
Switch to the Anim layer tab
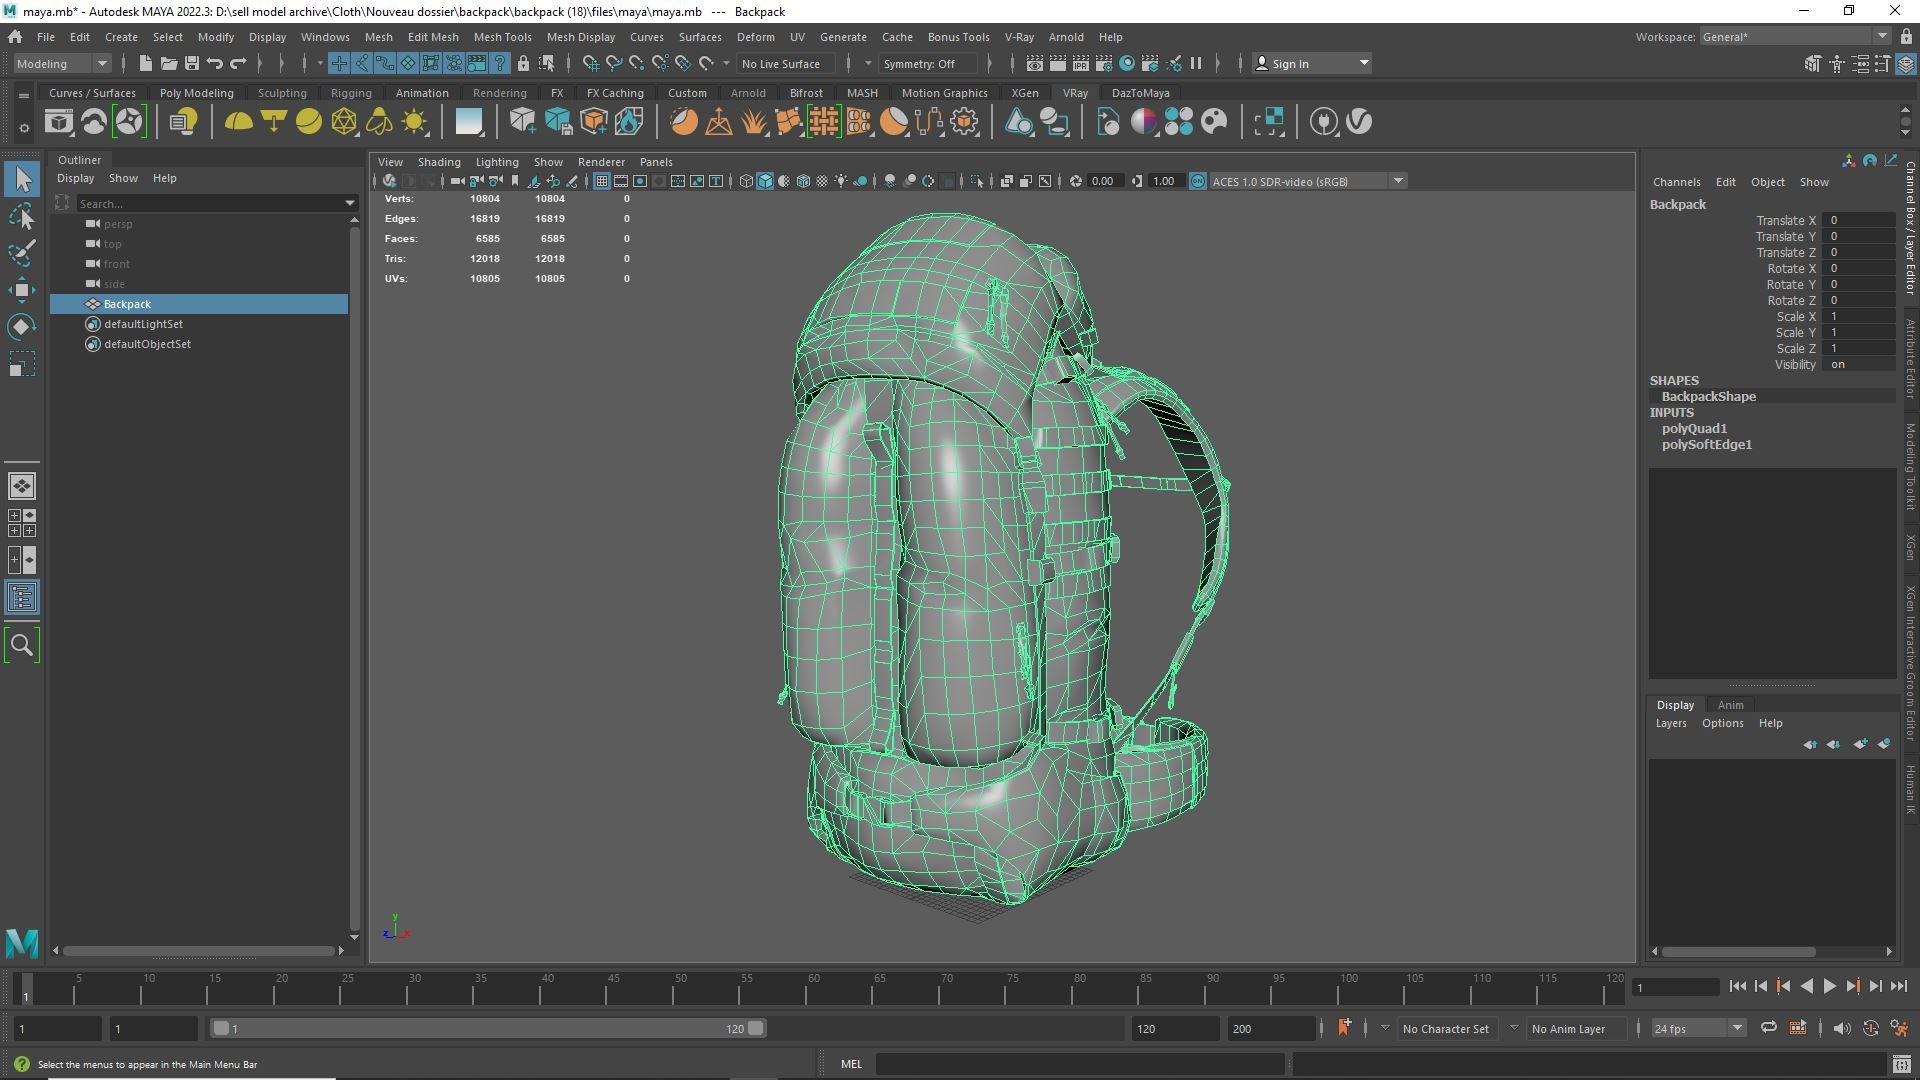point(1730,705)
